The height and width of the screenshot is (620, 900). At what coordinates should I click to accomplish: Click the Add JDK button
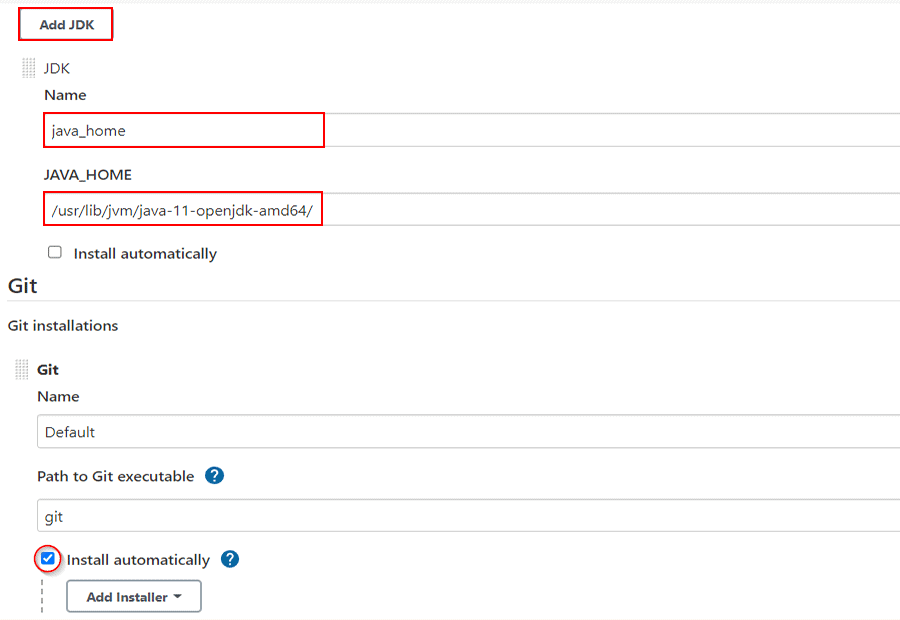click(65, 23)
